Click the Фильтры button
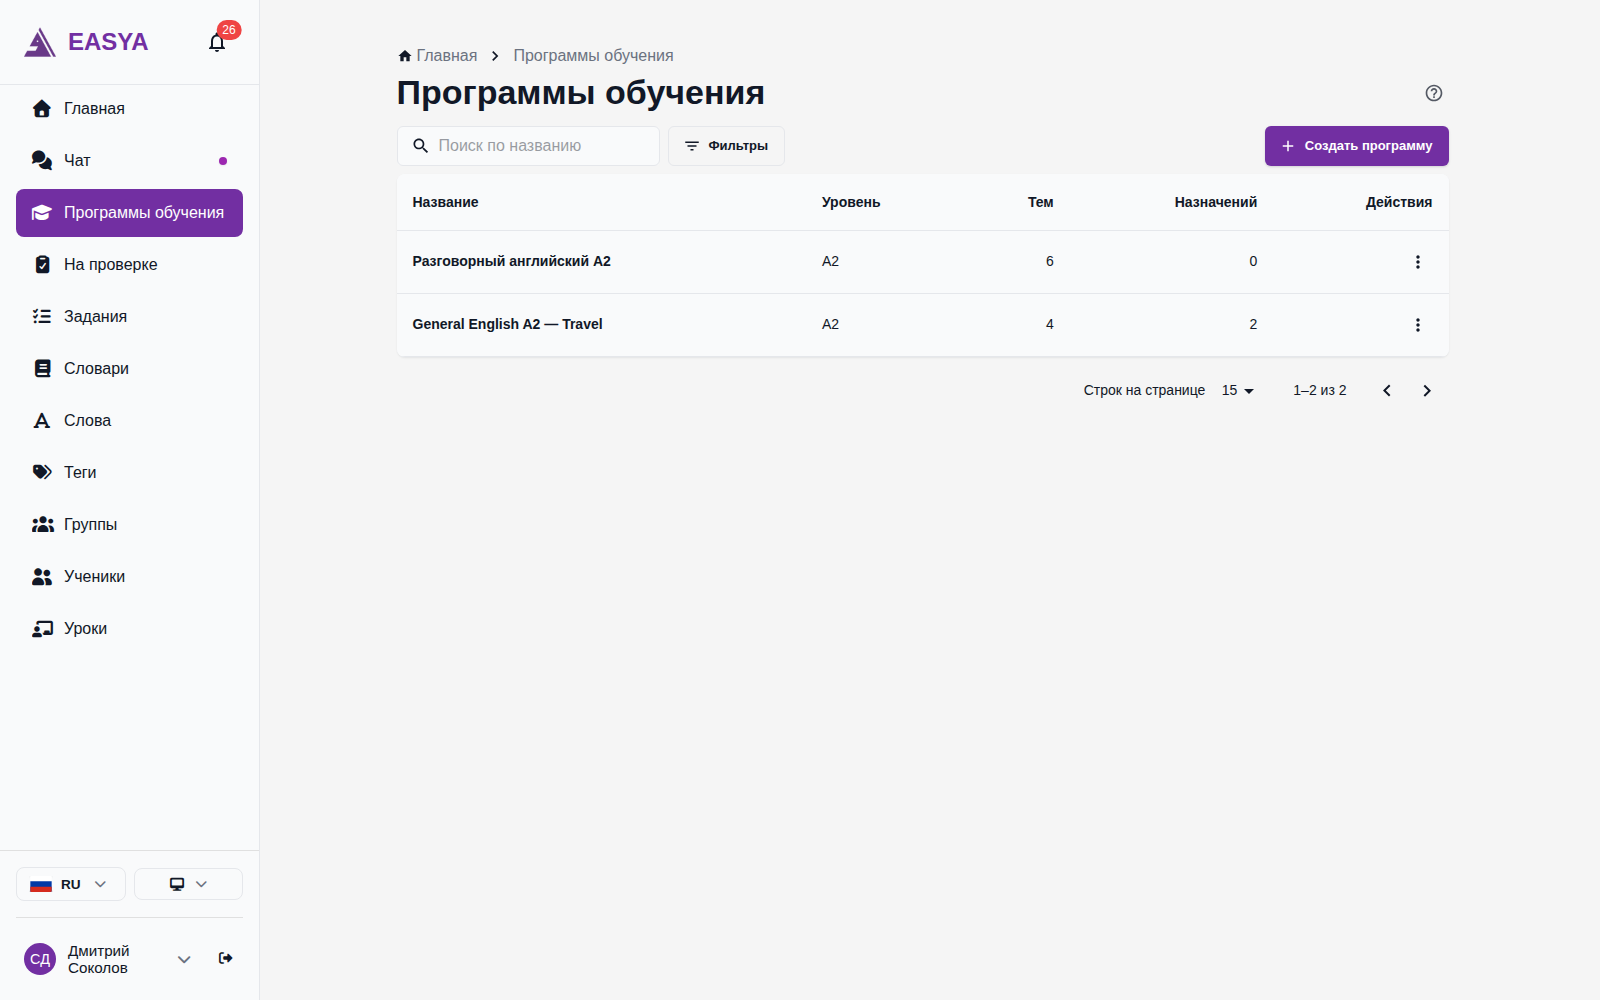This screenshot has height=1000, width=1600. coord(726,146)
